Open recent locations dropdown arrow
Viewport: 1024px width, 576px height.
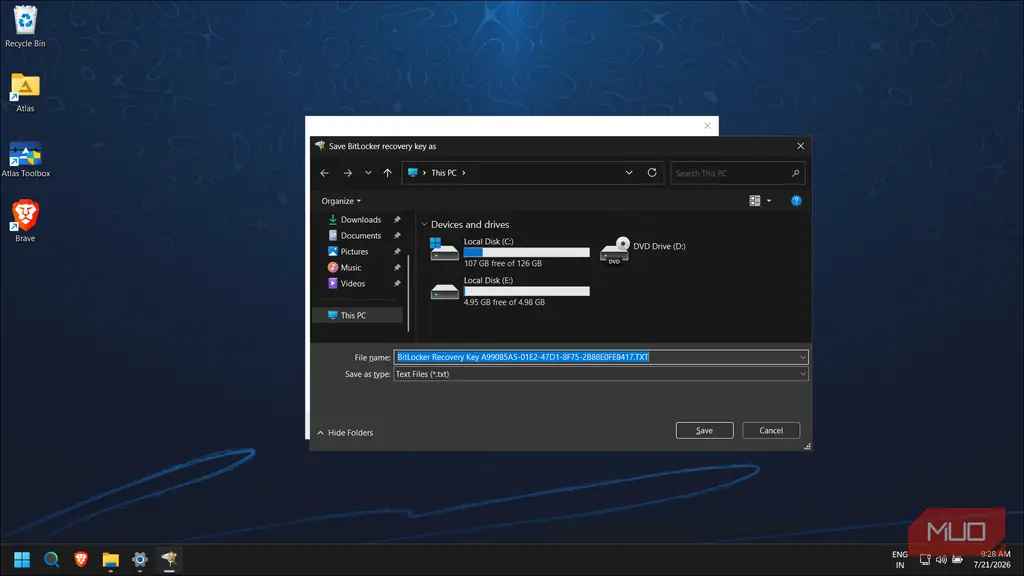click(x=368, y=173)
